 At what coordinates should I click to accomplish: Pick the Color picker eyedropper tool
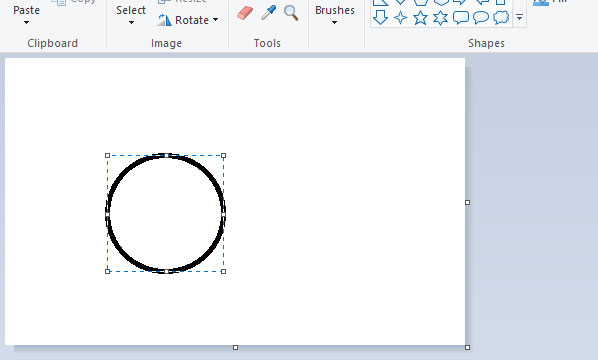coord(268,13)
